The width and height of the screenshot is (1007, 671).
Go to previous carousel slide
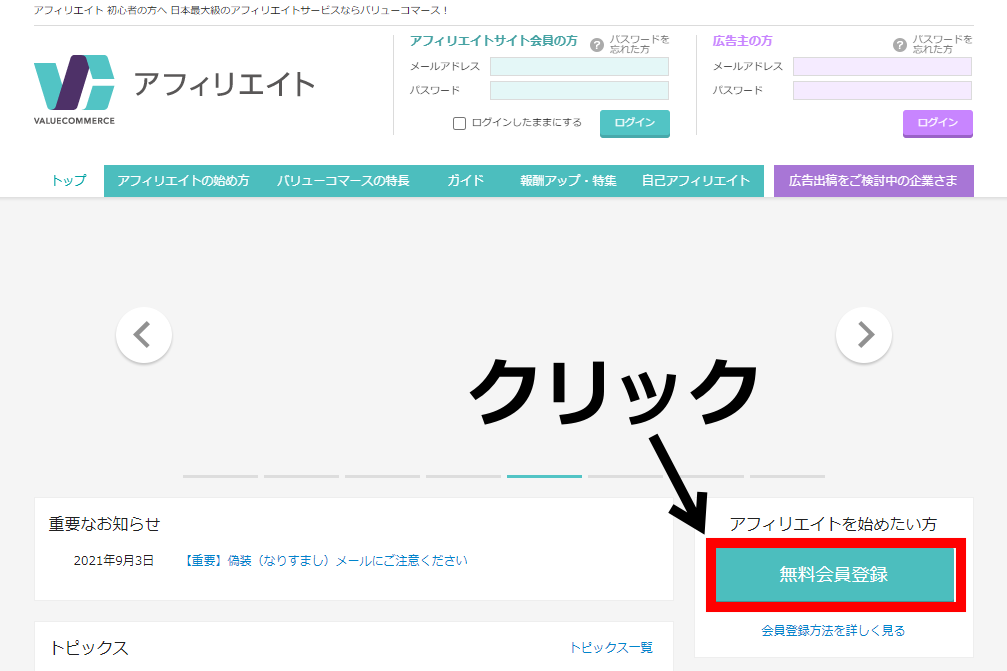[x=144, y=335]
